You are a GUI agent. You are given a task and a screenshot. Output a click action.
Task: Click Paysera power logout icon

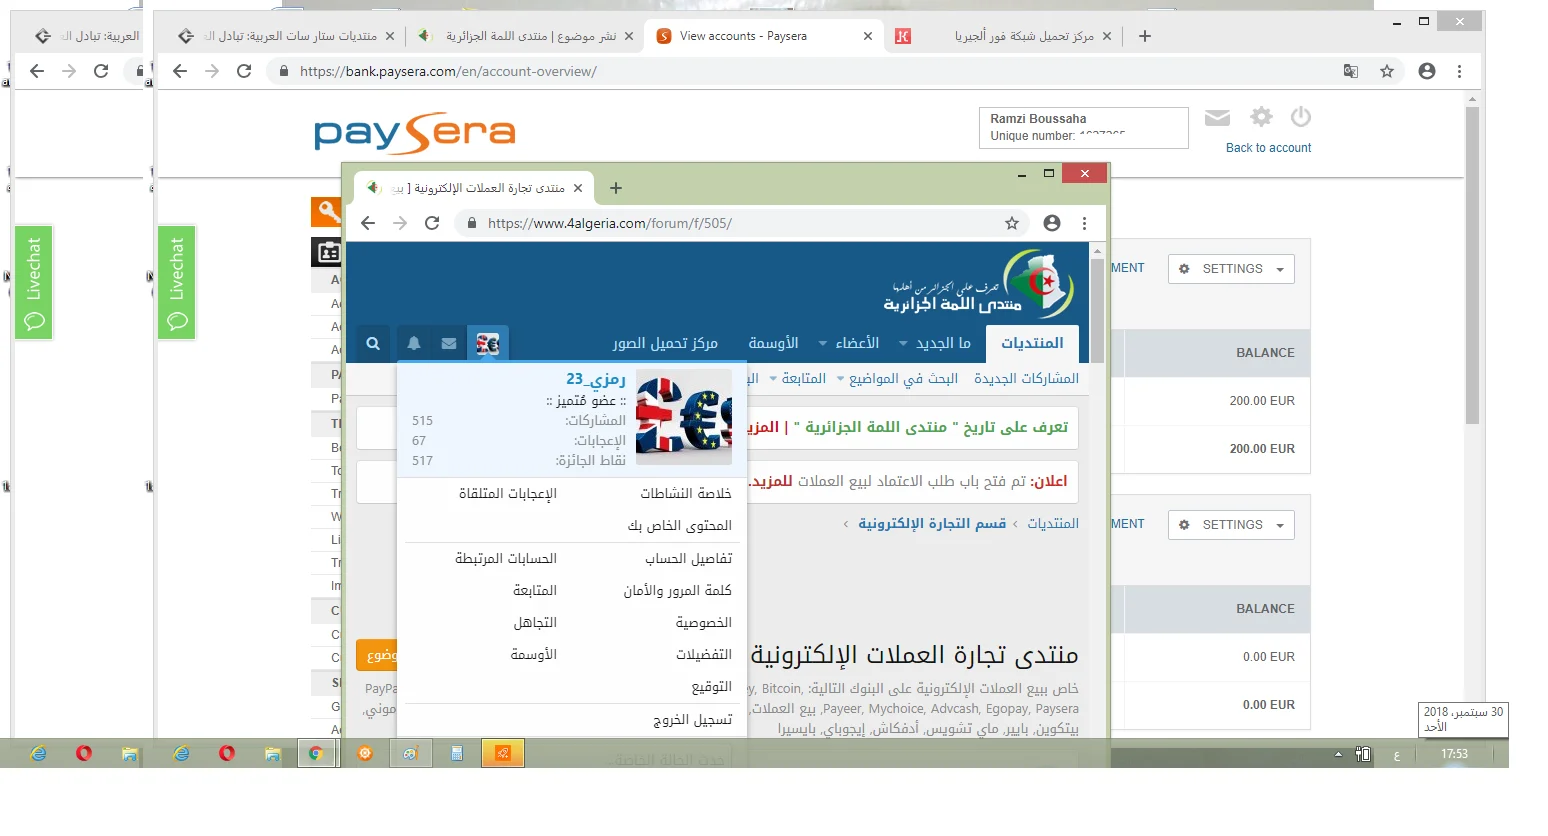pos(1300,117)
